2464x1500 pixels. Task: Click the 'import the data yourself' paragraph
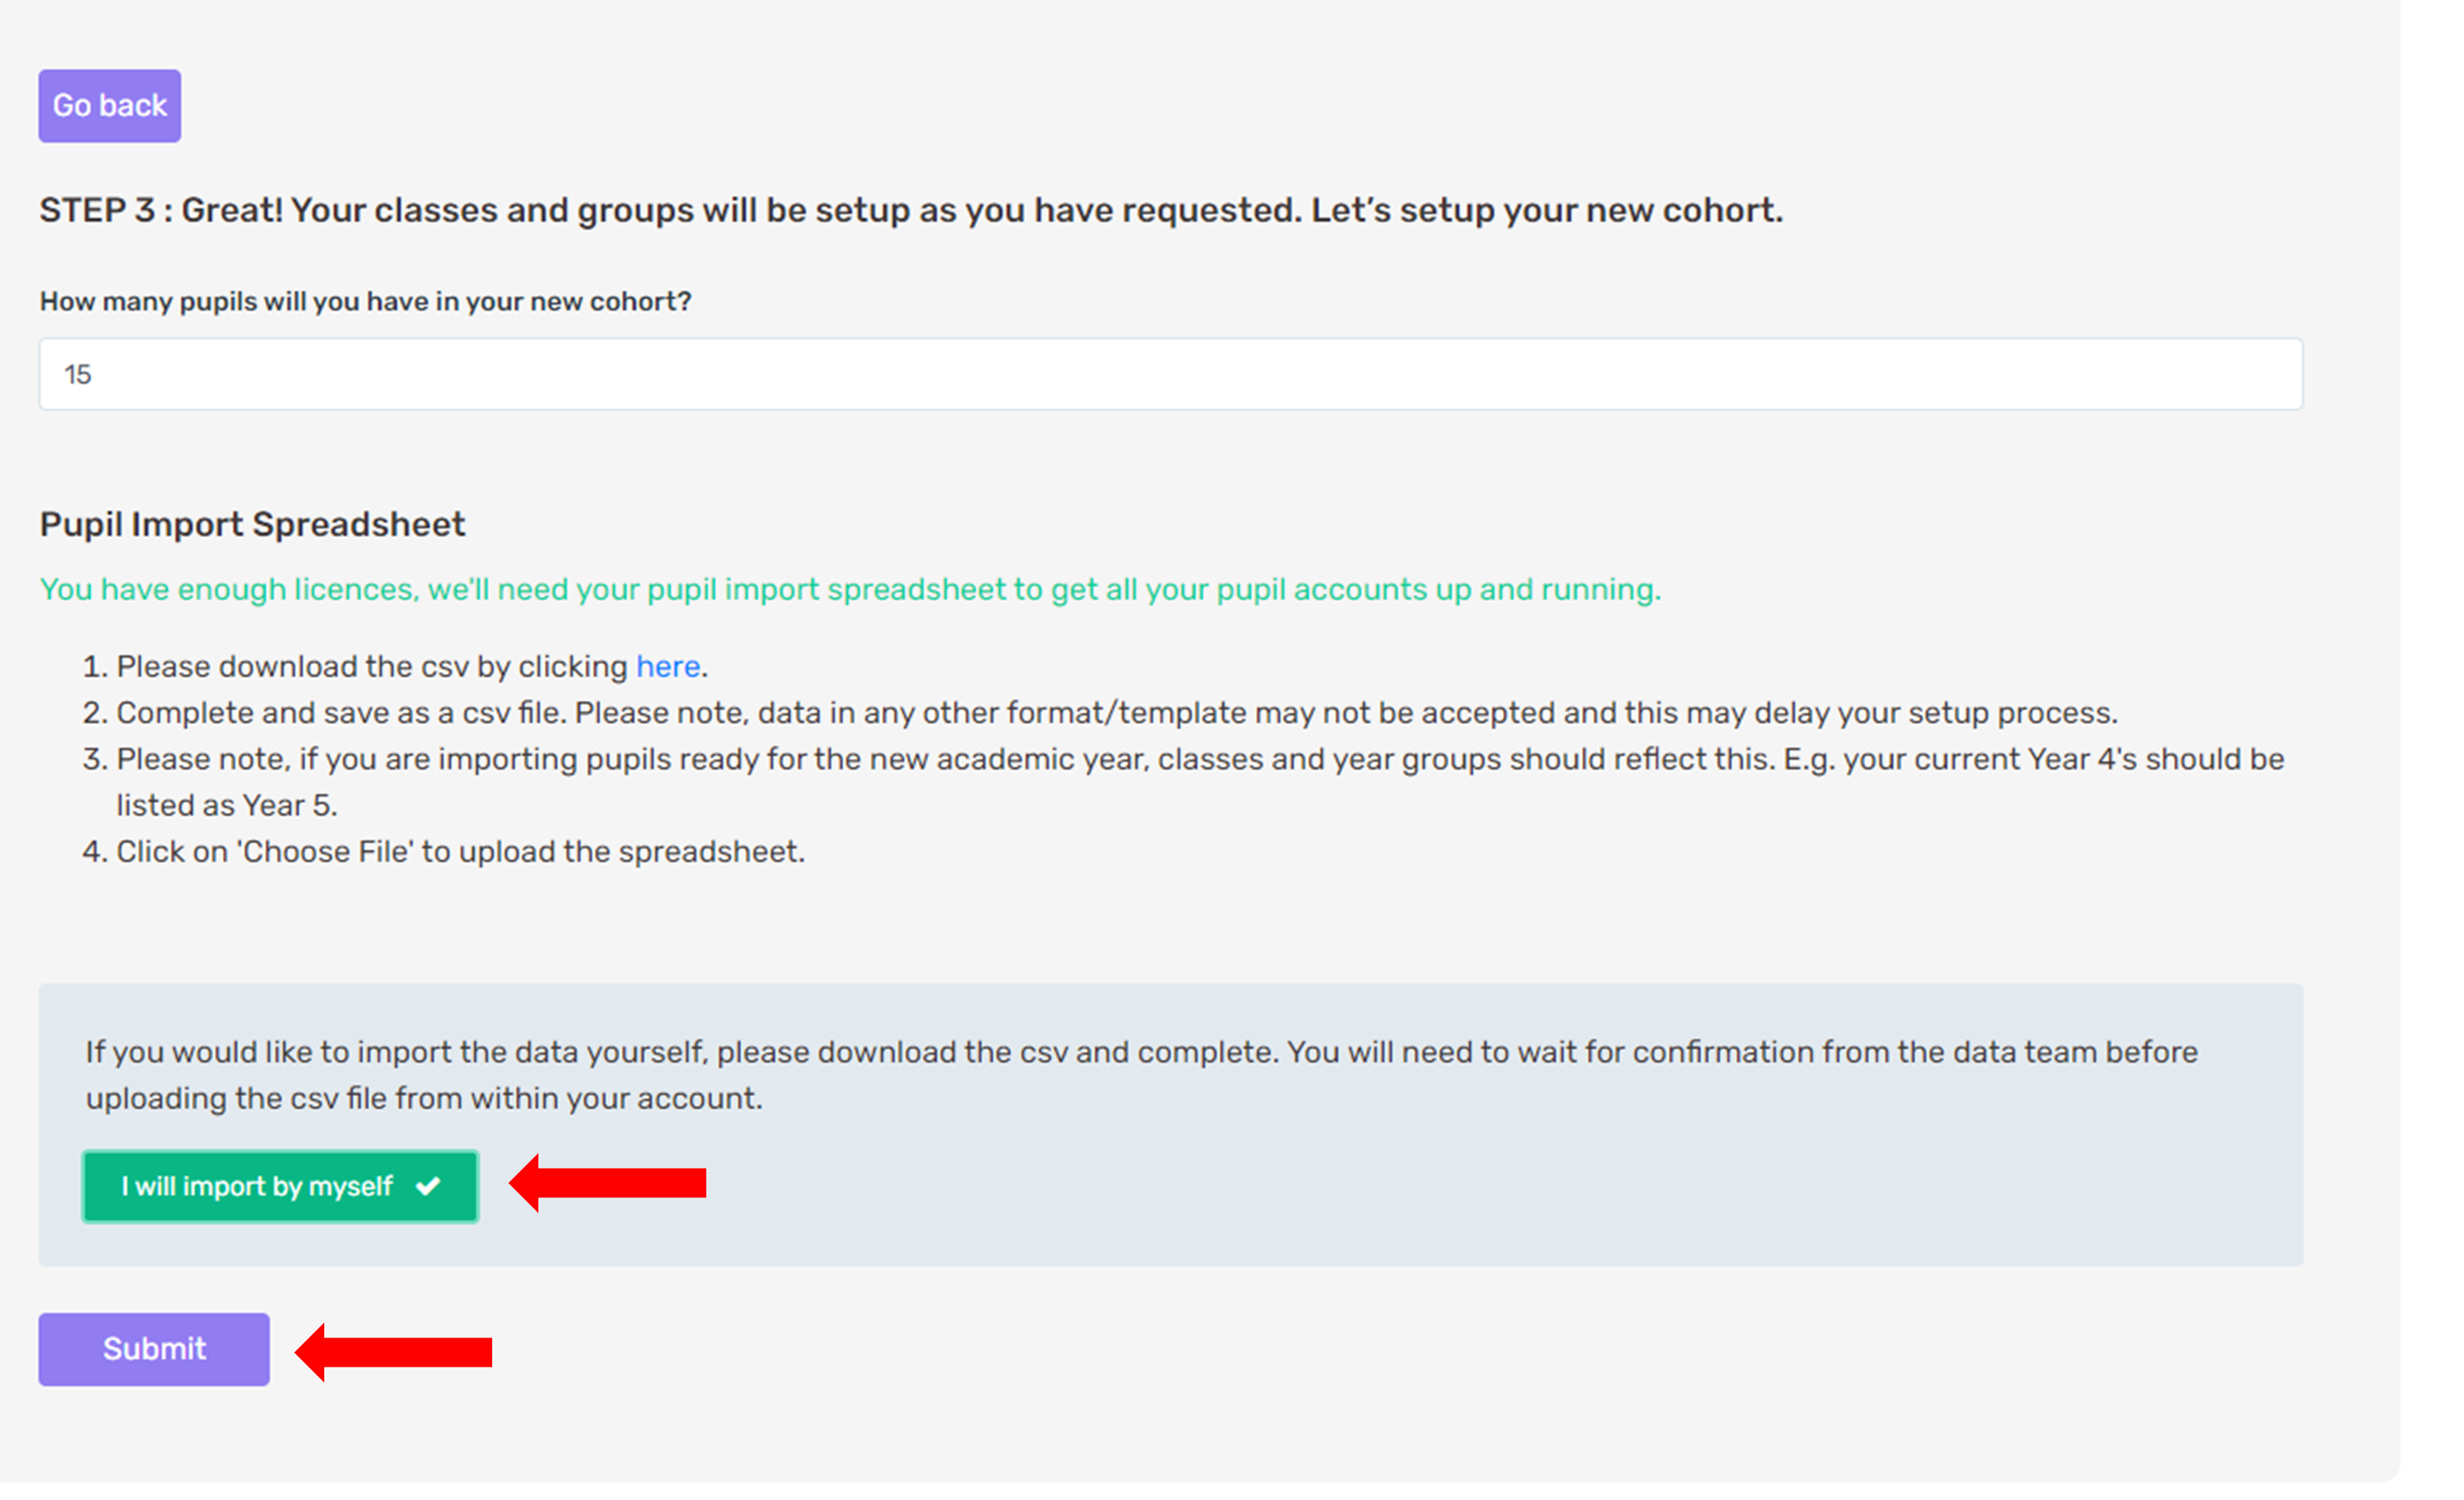tap(1141, 1052)
